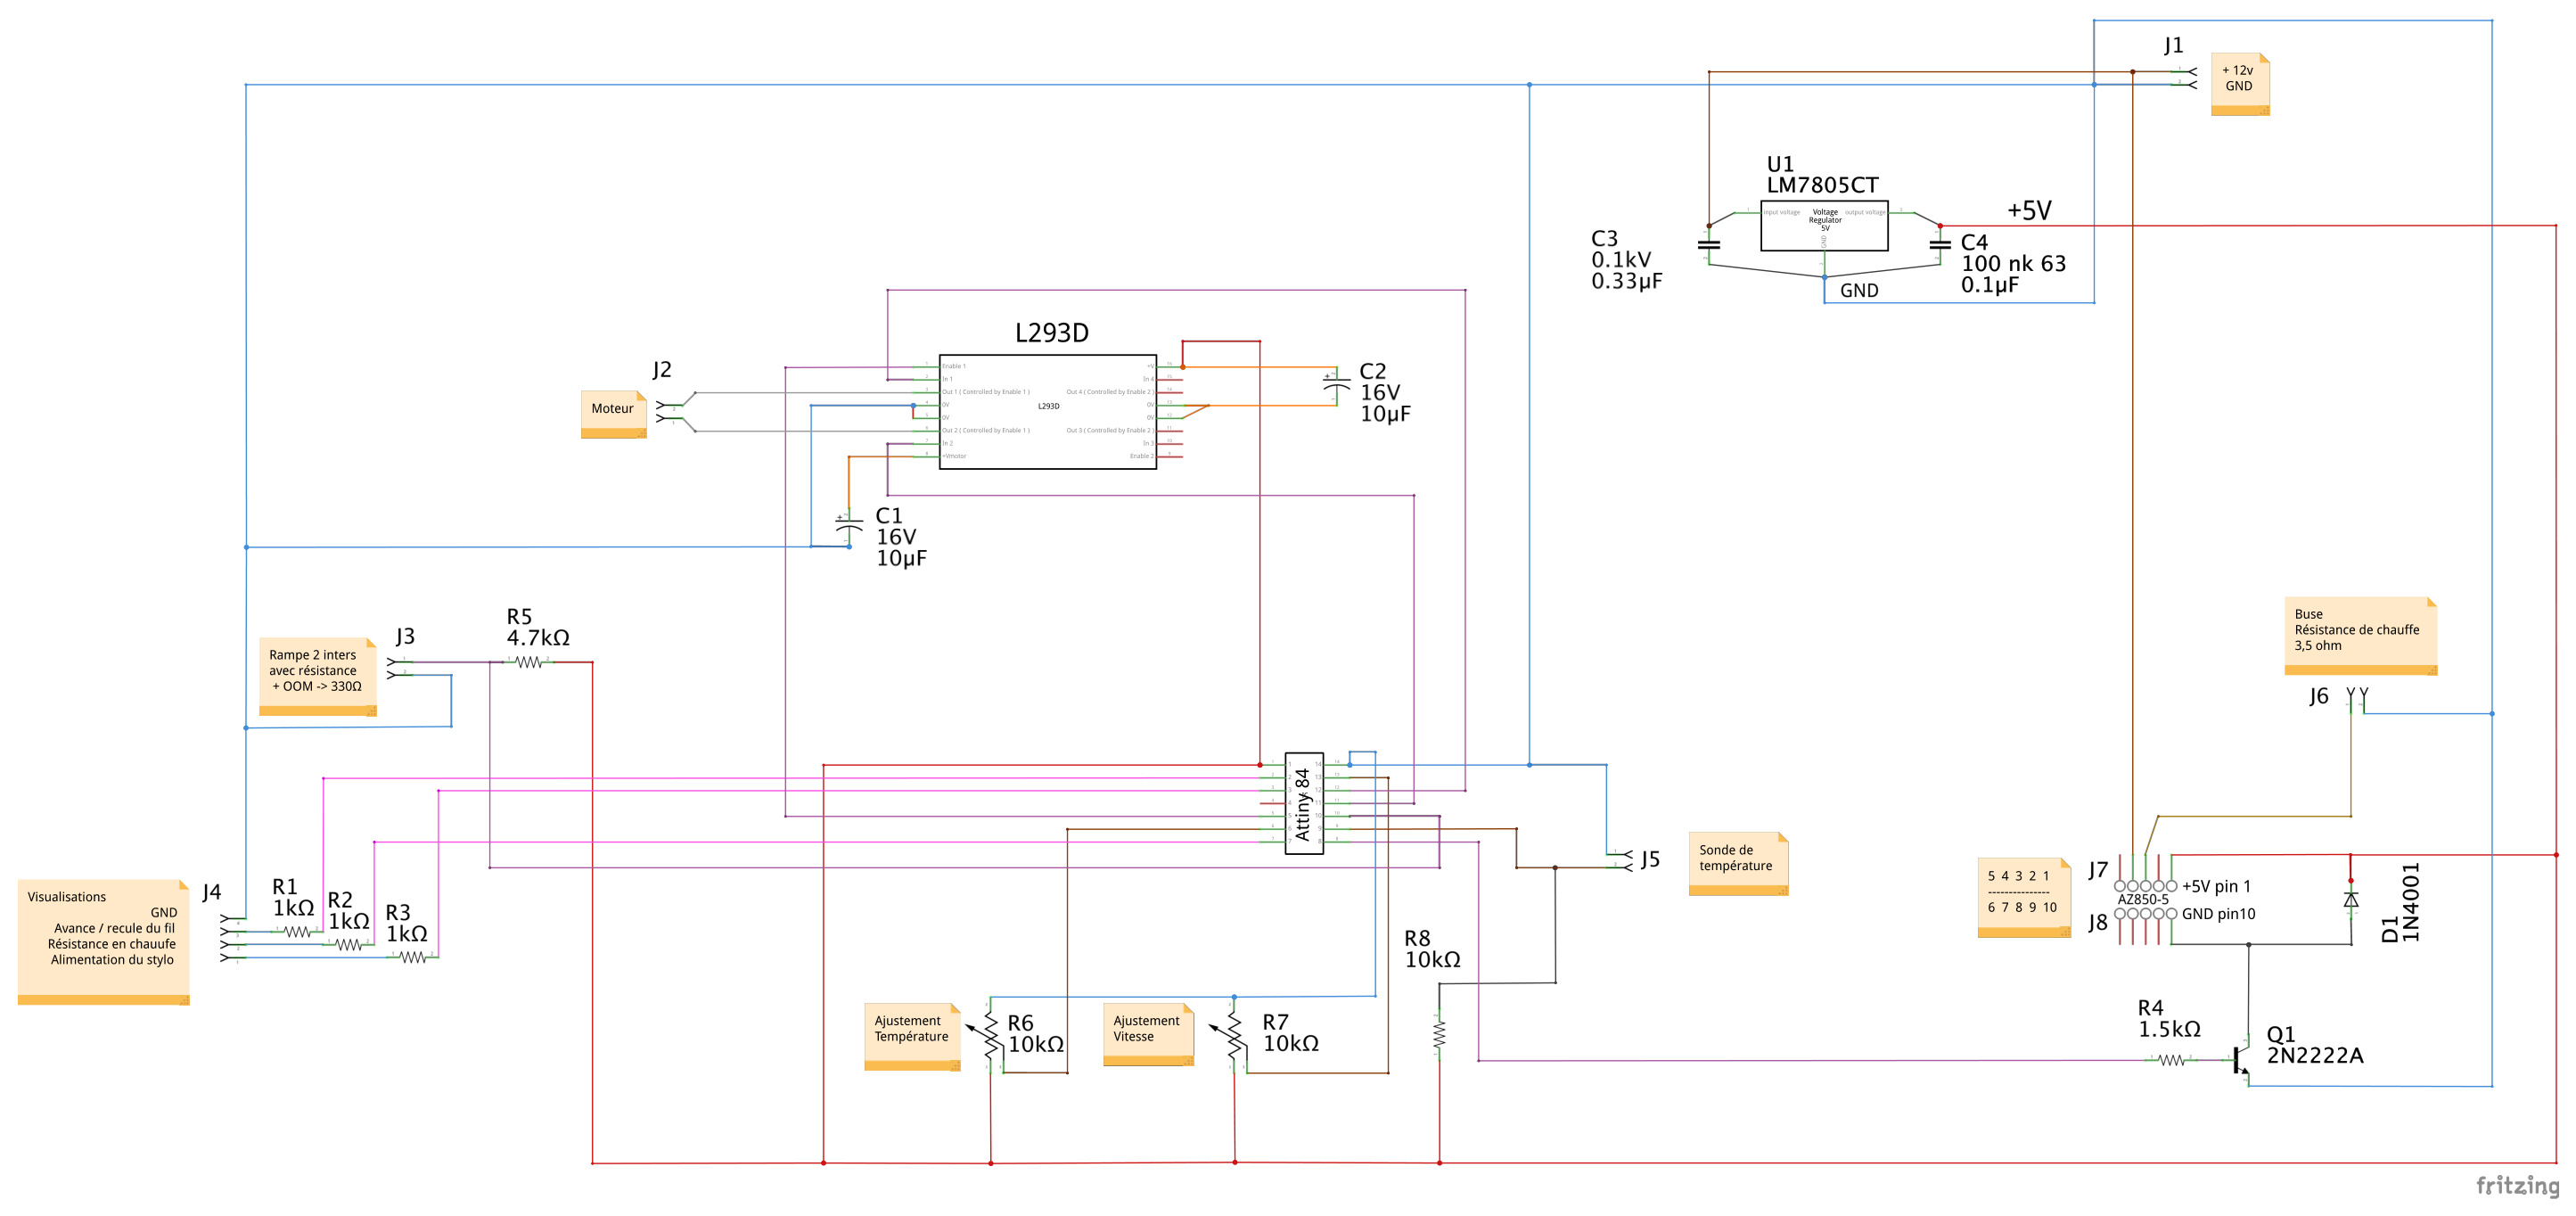Viewport: 2576px width, 1216px height.
Task: Select the Sonde de température note
Action: pos(1738,864)
